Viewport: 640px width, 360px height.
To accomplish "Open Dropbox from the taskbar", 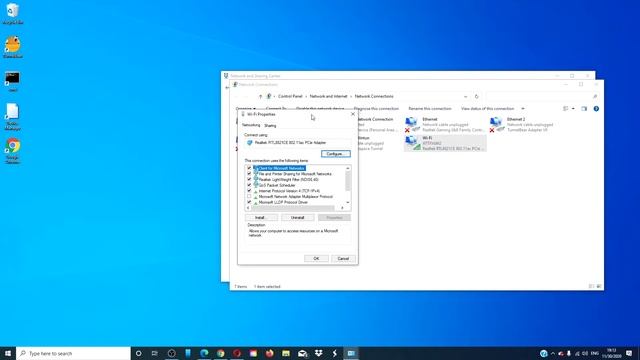I will [x=318, y=353].
